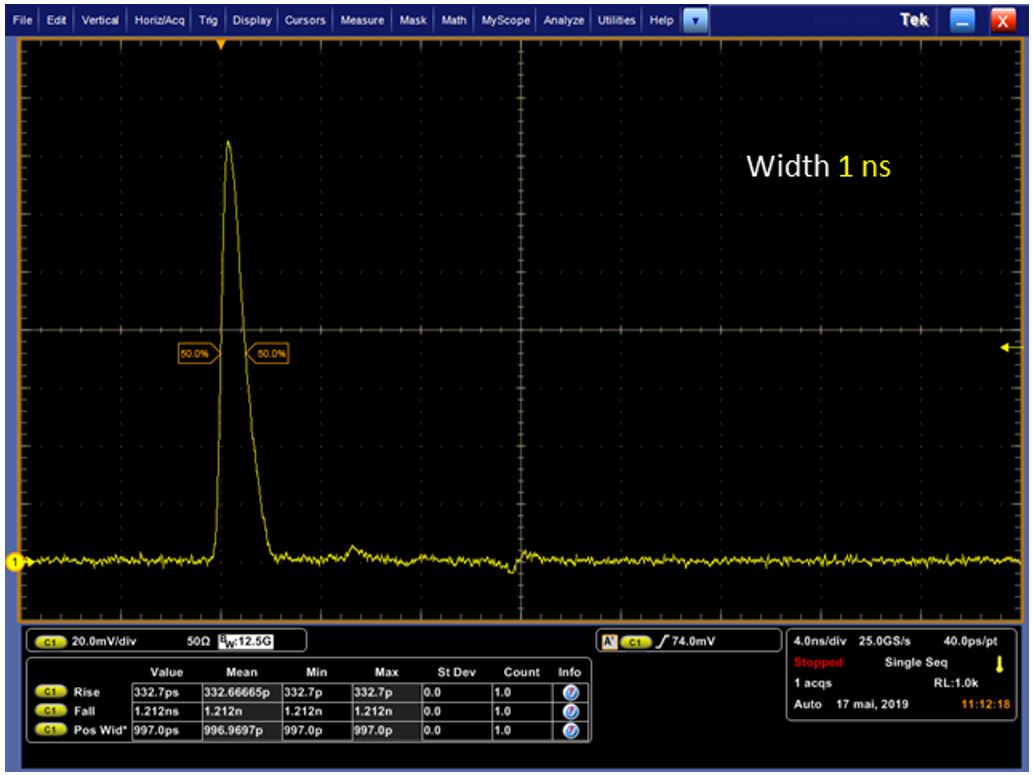Click the 17 mai, 2019 date readout
Viewport: 1033px width, 775px height.
pyautogui.click(x=872, y=704)
